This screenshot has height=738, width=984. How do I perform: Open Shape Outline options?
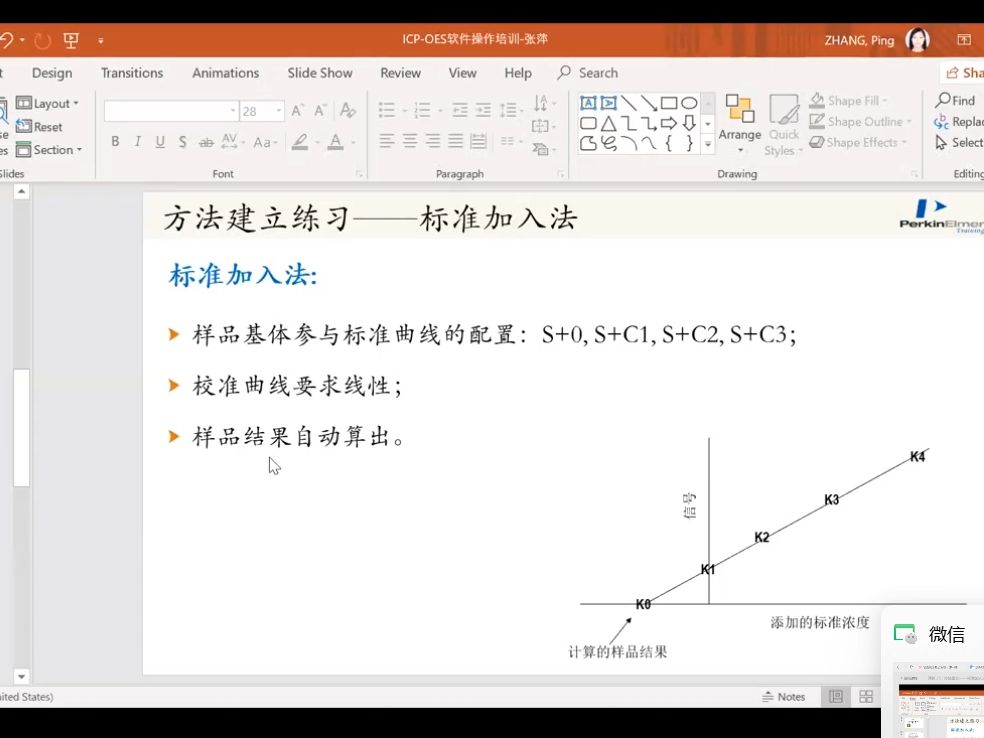pyautogui.click(x=860, y=121)
